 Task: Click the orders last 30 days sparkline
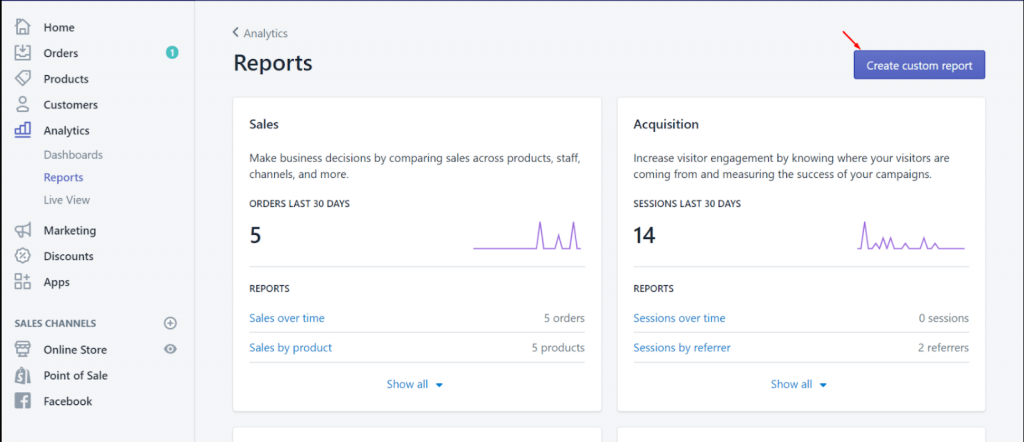(526, 236)
